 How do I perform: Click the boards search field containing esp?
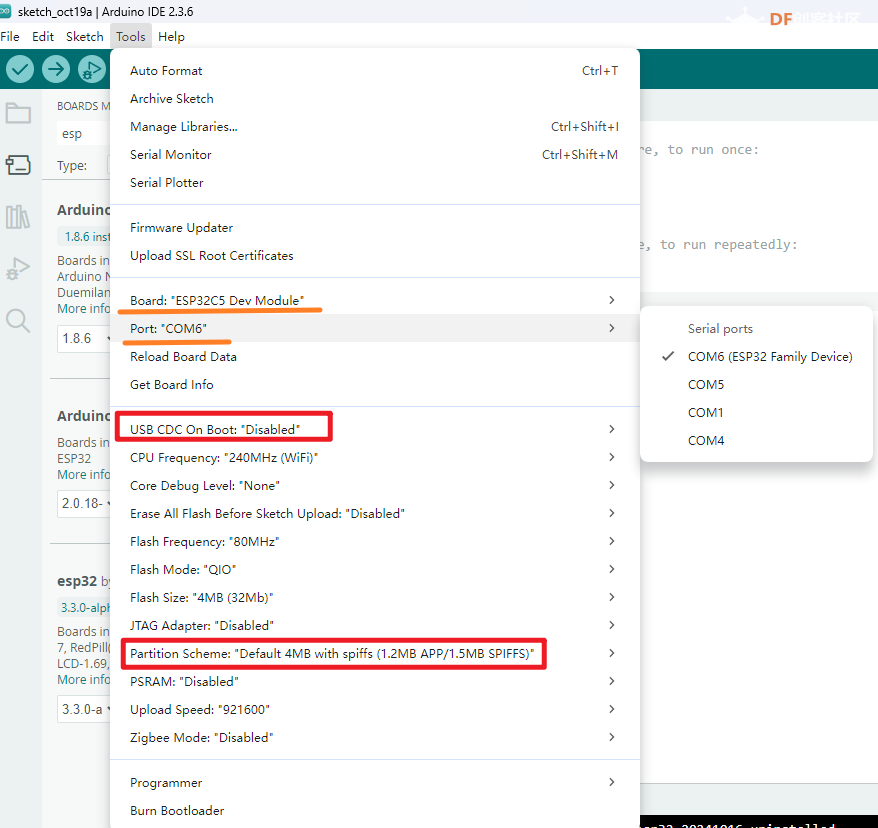tap(82, 134)
